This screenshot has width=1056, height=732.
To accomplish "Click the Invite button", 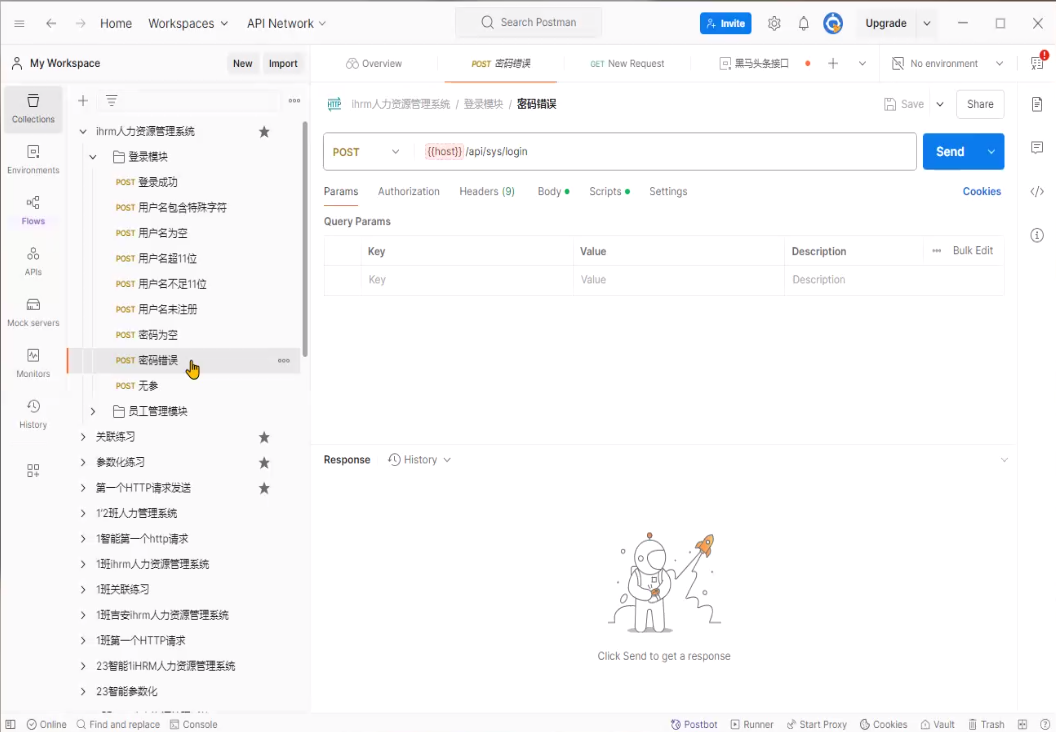I will tap(725, 23).
